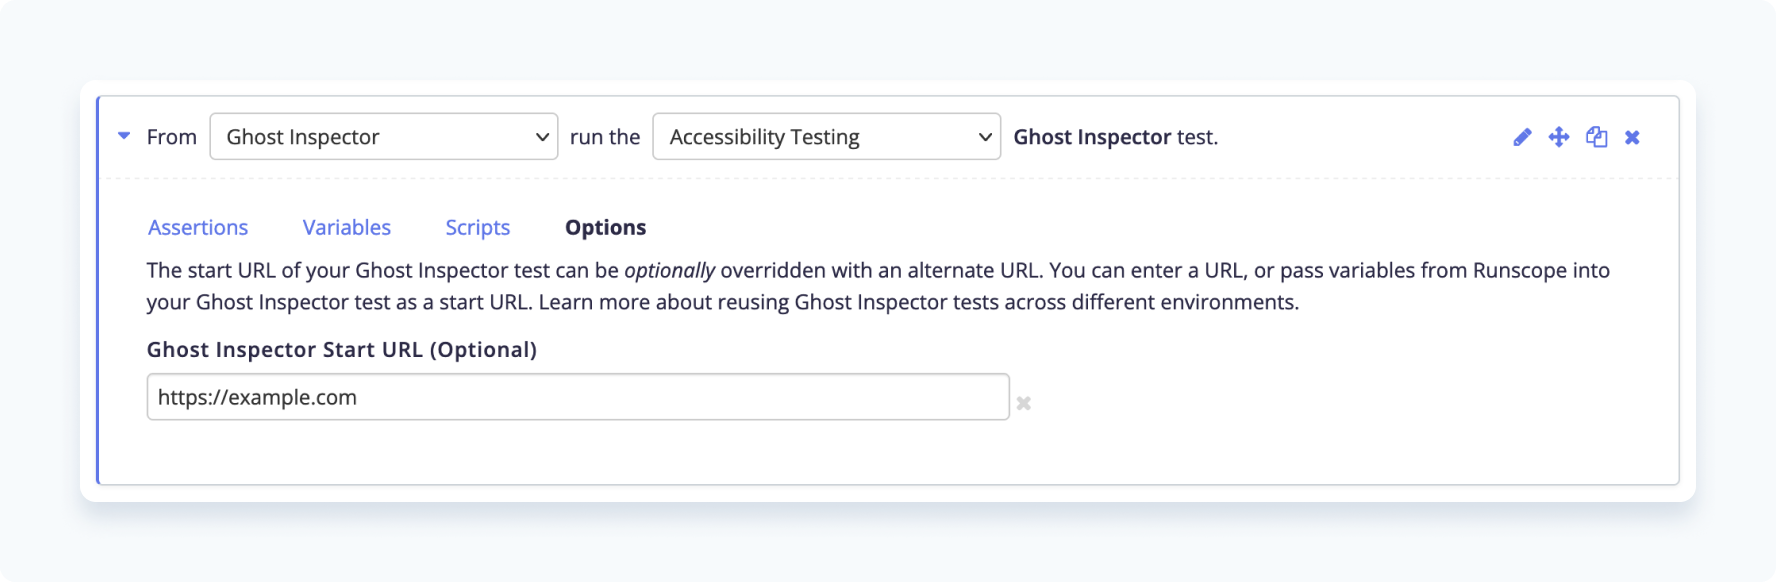Open the Variables tab
Image resolution: width=1776 pixels, height=582 pixels.
[347, 228]
